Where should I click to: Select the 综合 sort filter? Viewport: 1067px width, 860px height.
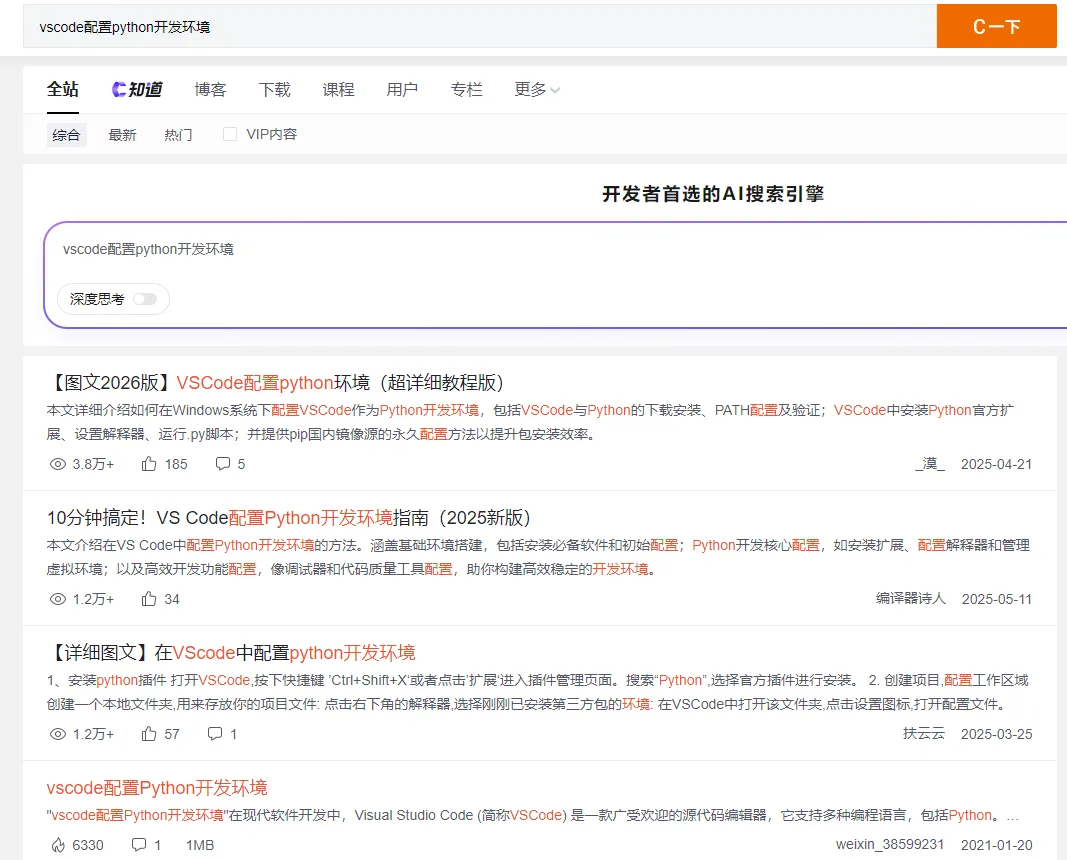(66, 135)
